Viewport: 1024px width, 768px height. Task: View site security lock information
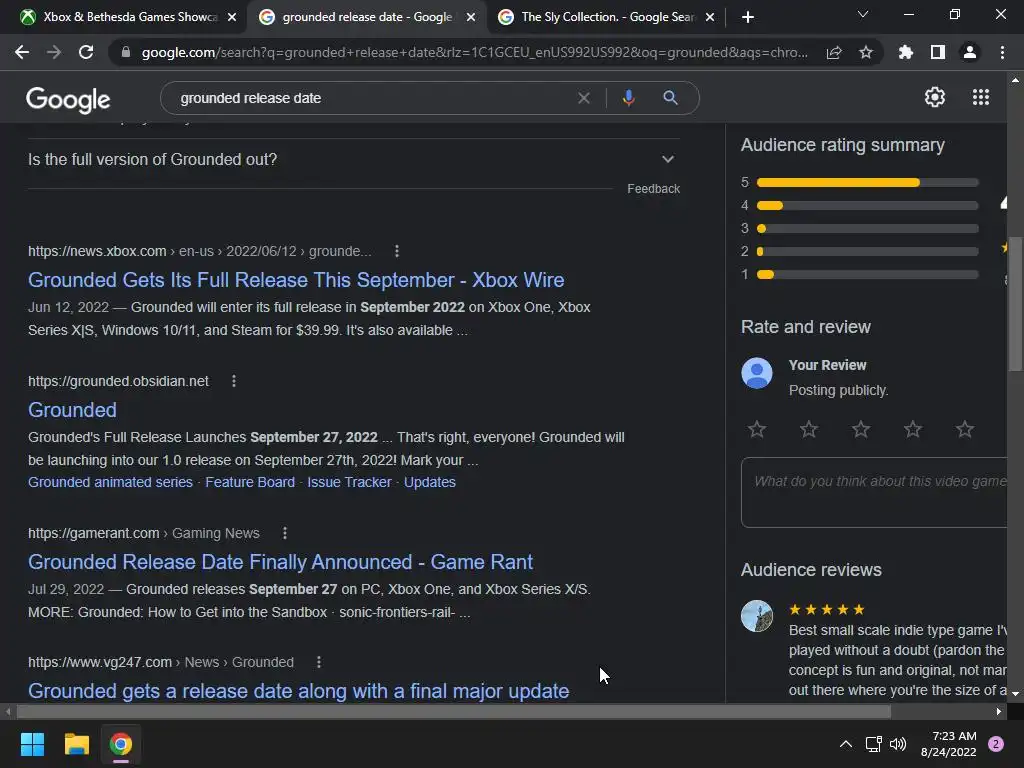pyautogui.click(x=126, y=52)
